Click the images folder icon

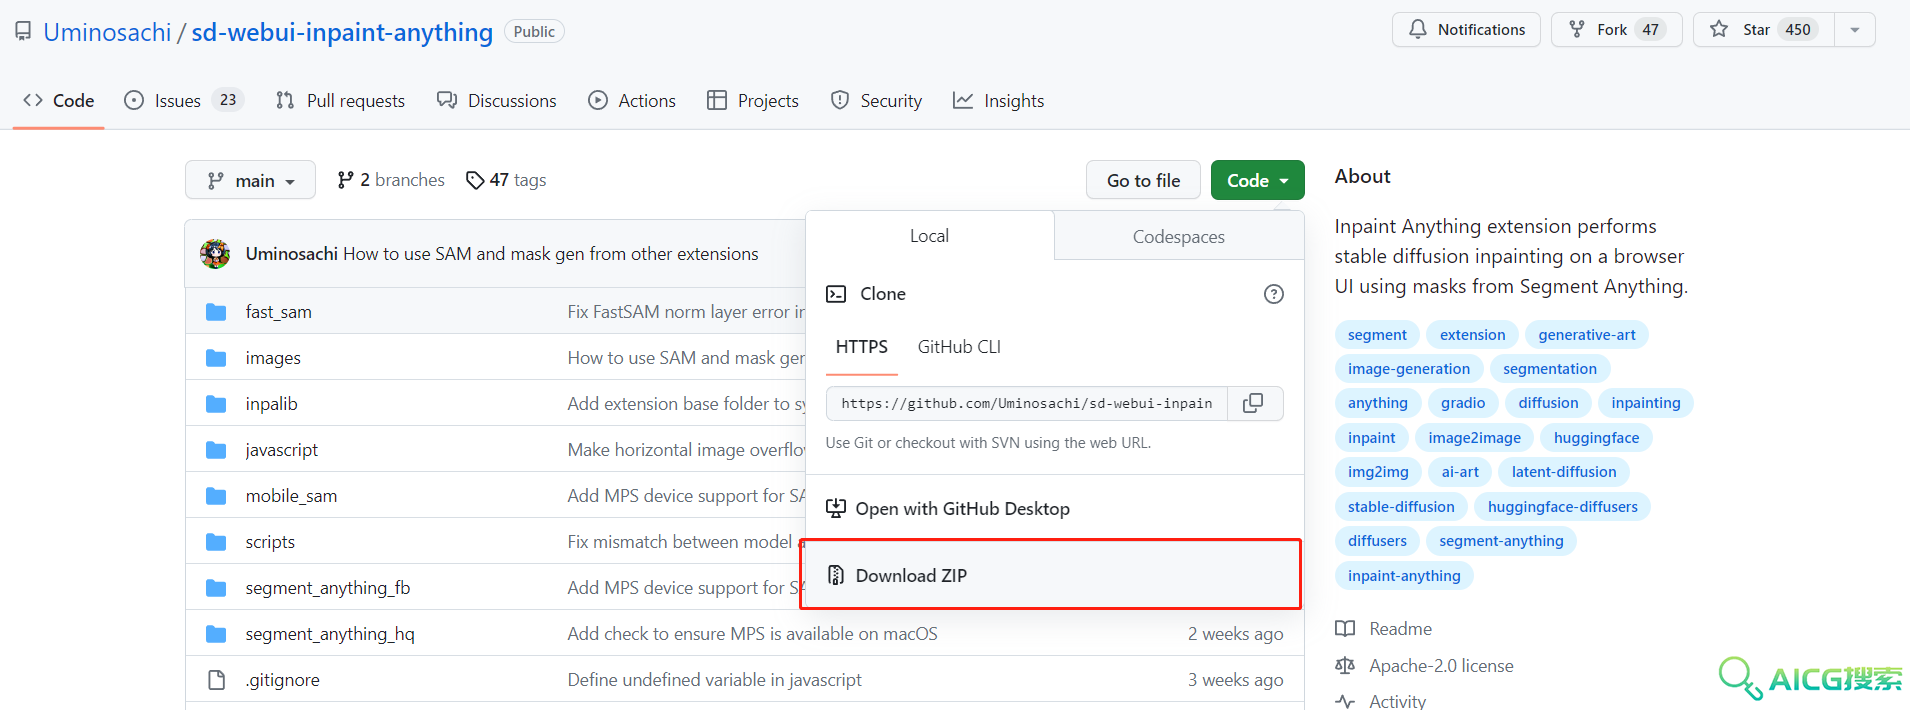(x=216, y=358)
